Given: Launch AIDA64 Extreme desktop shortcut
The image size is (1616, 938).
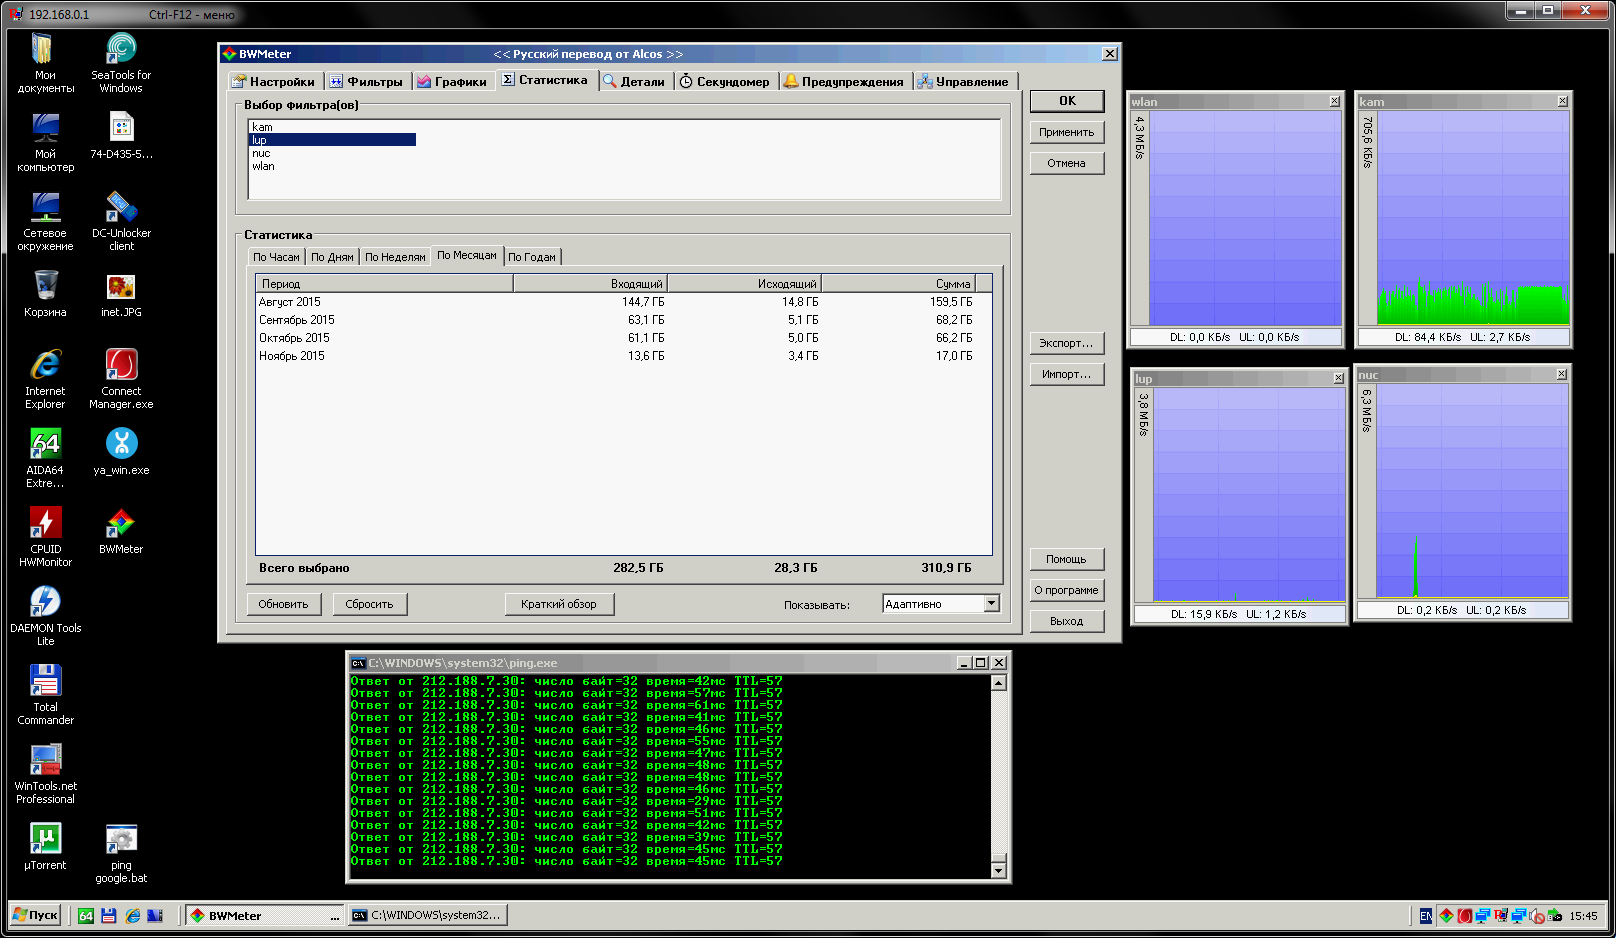Looking at the screenshot, I should 45,458.
